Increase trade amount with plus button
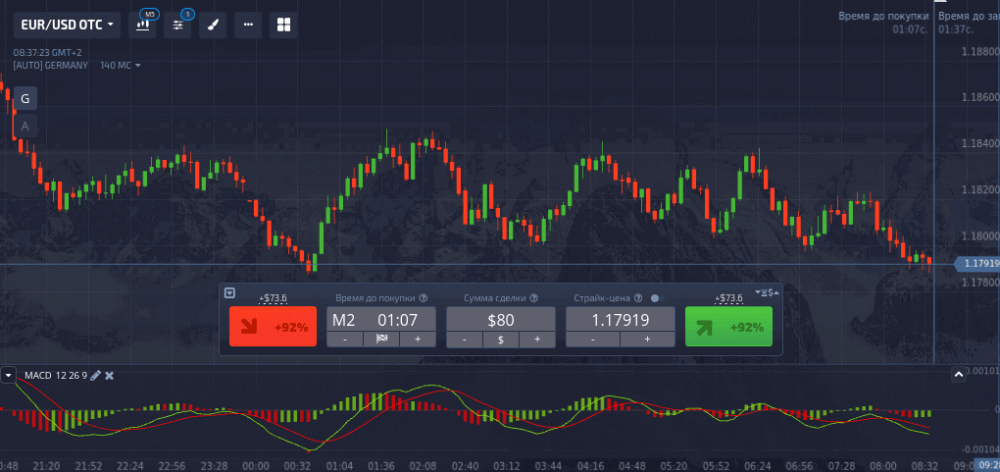 click(x=537, y=340)
